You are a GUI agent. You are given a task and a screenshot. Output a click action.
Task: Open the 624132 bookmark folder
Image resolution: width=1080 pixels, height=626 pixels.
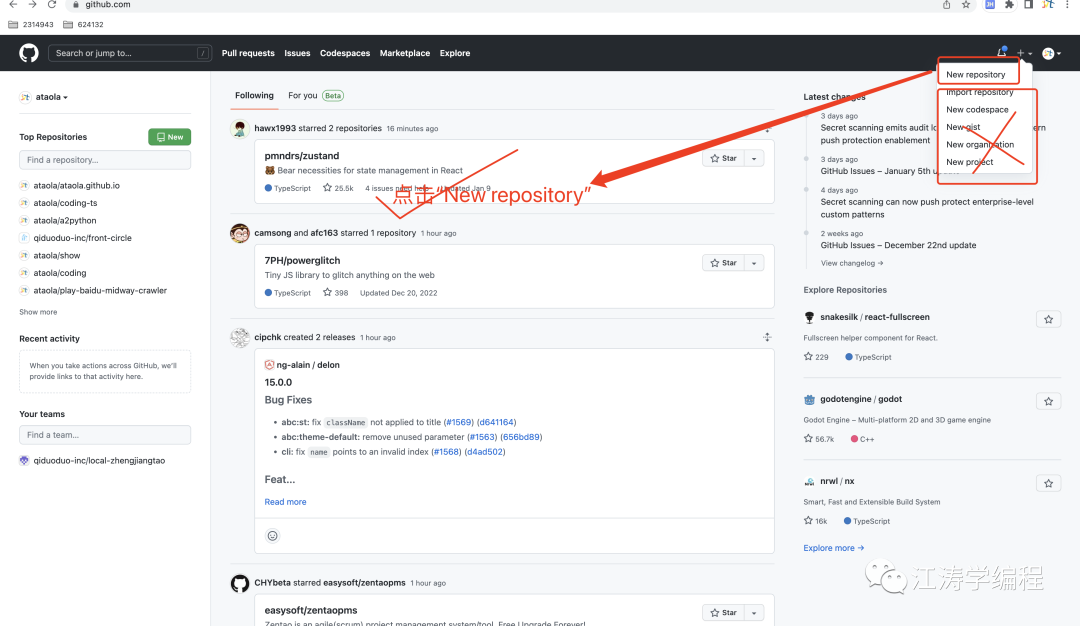[x=83, y=24]
